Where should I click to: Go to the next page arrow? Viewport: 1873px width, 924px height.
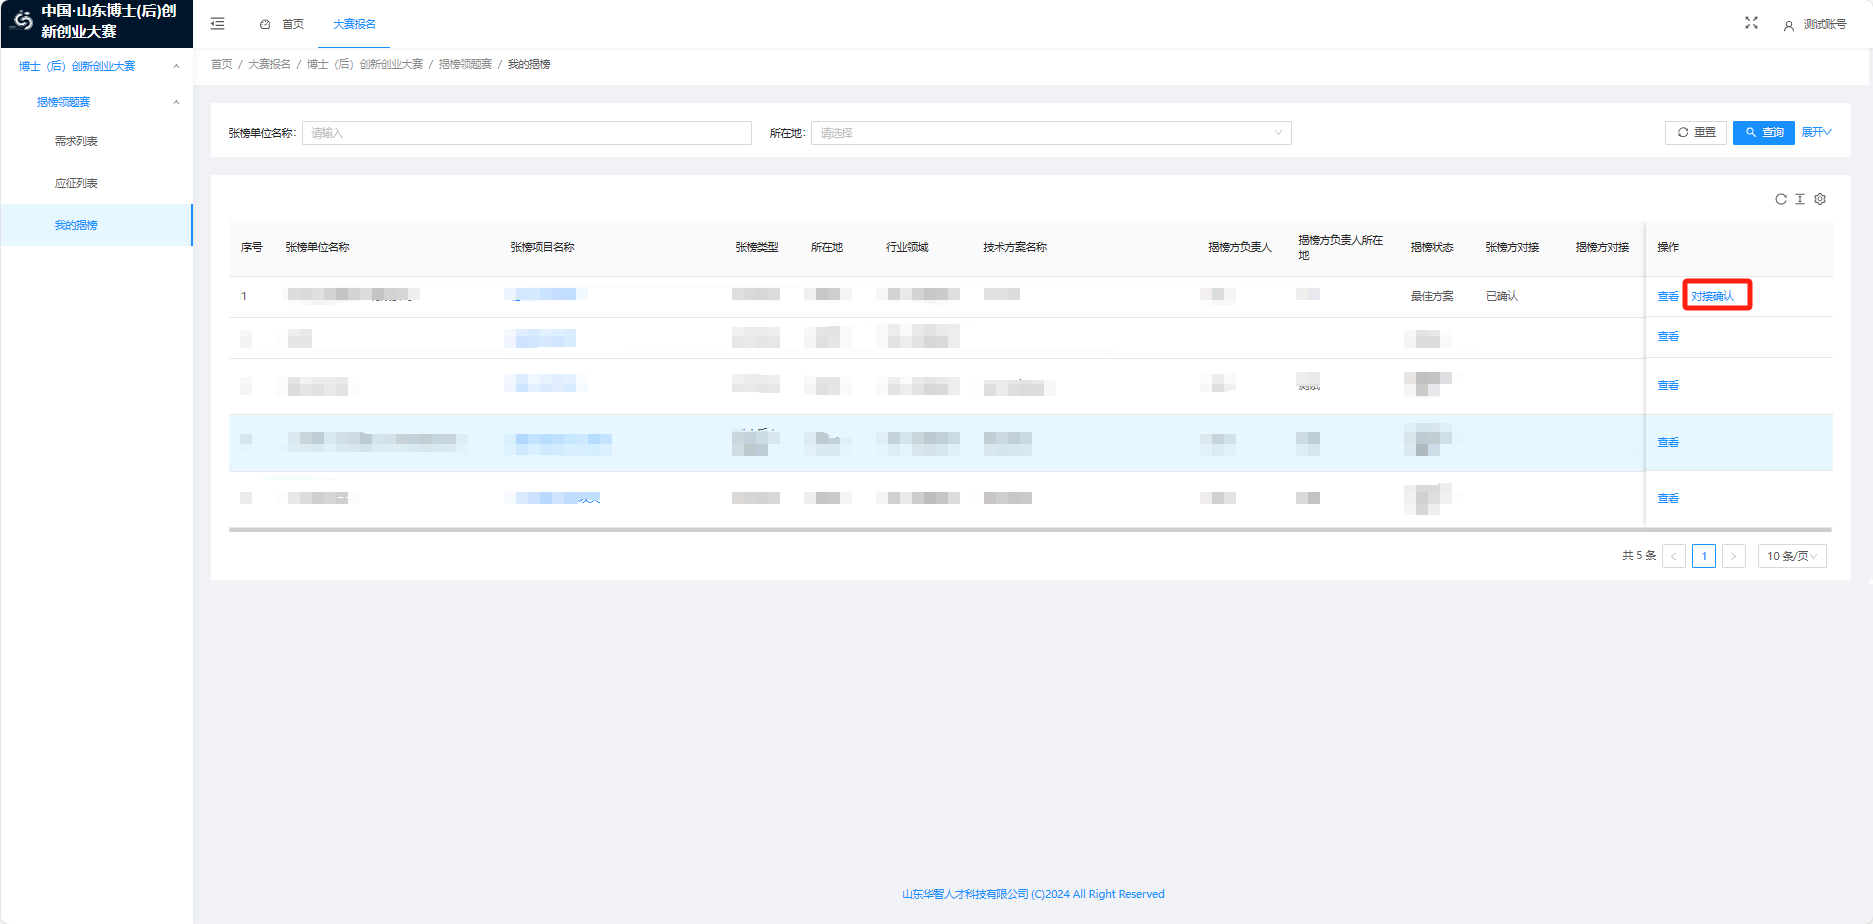coord(1734,556)
